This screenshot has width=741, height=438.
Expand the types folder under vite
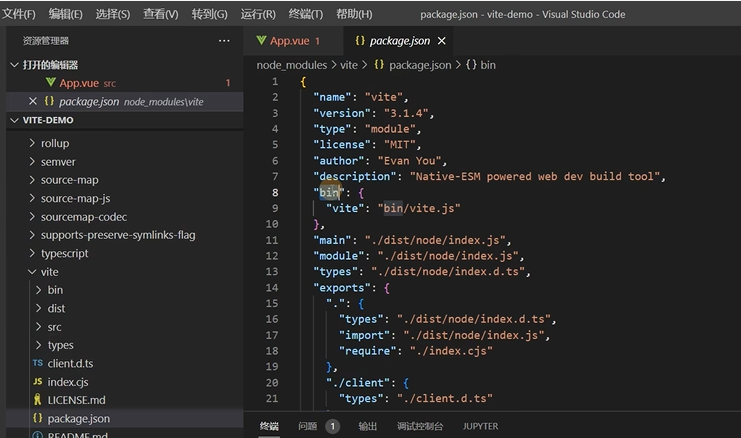click(x=39, y=345)
